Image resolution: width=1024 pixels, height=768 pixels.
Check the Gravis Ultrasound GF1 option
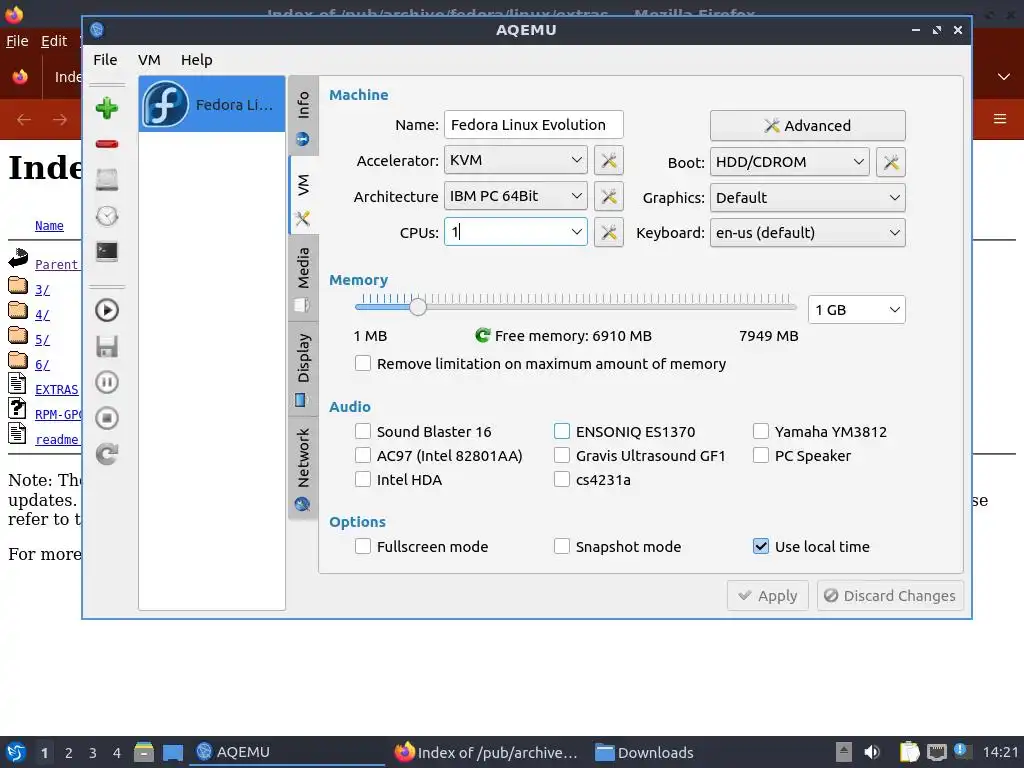(562, 455)
